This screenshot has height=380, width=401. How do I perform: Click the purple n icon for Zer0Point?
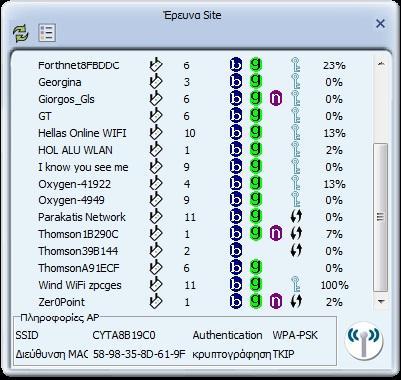click(x=276, y=302)
